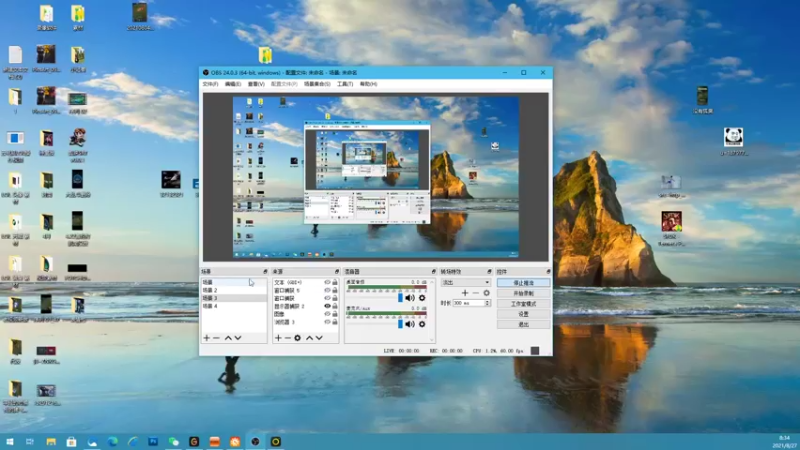Image resolution: width=800 pixels, height=450 pixels.
Task: Open source properties gear icon
Action: [x=297, y=338]
